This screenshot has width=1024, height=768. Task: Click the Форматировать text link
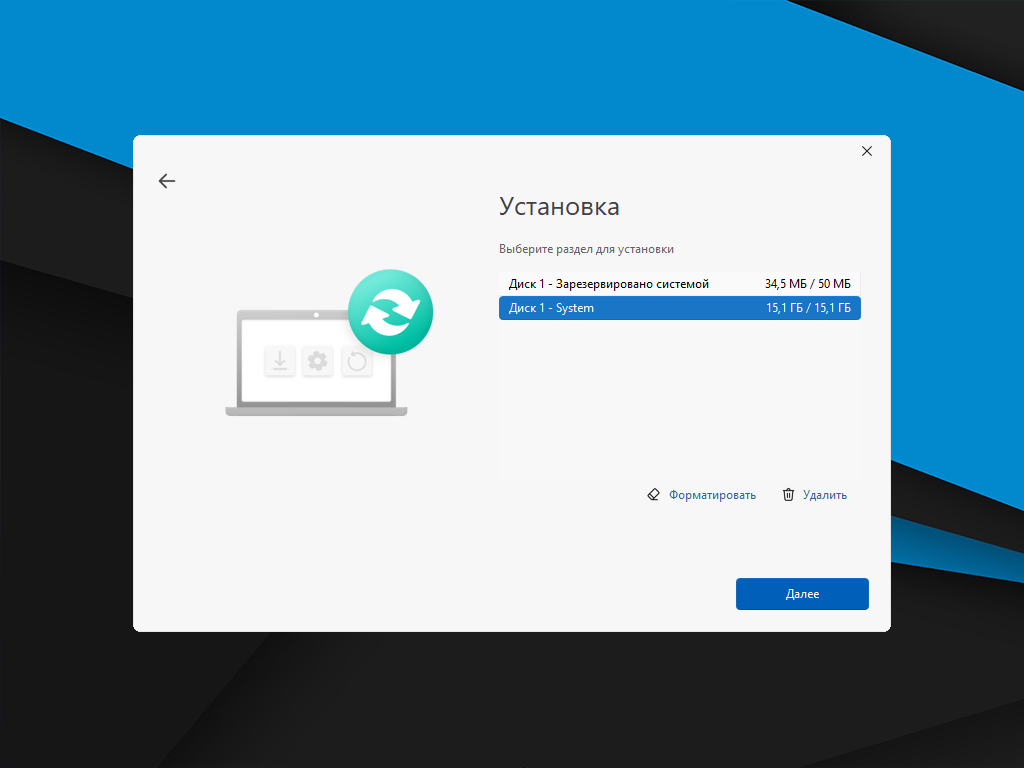(x=712, y=495)
